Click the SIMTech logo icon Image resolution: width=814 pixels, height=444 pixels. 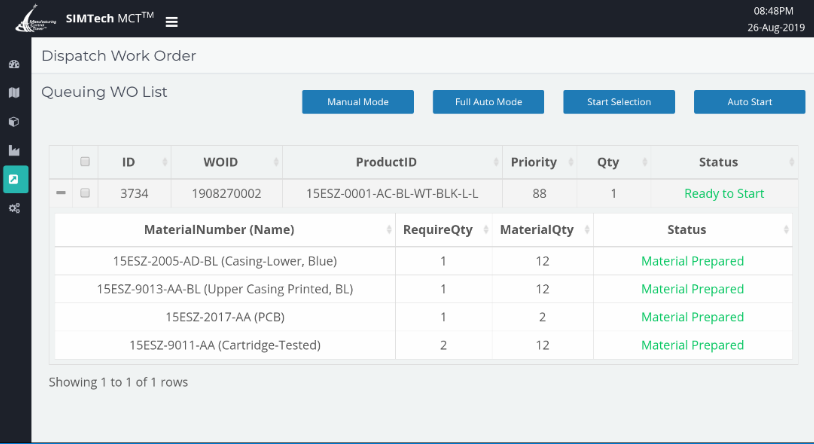click(x=35, y=19)
